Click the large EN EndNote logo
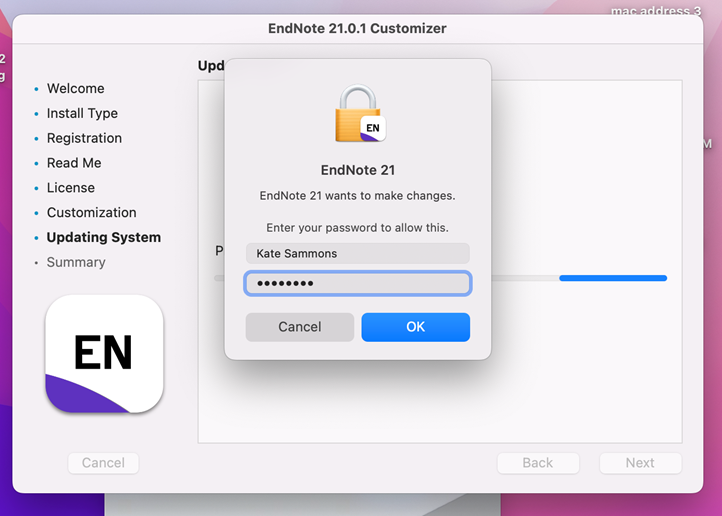The height and width of the screenshot is (516, 722). click(x=105, y=354)
